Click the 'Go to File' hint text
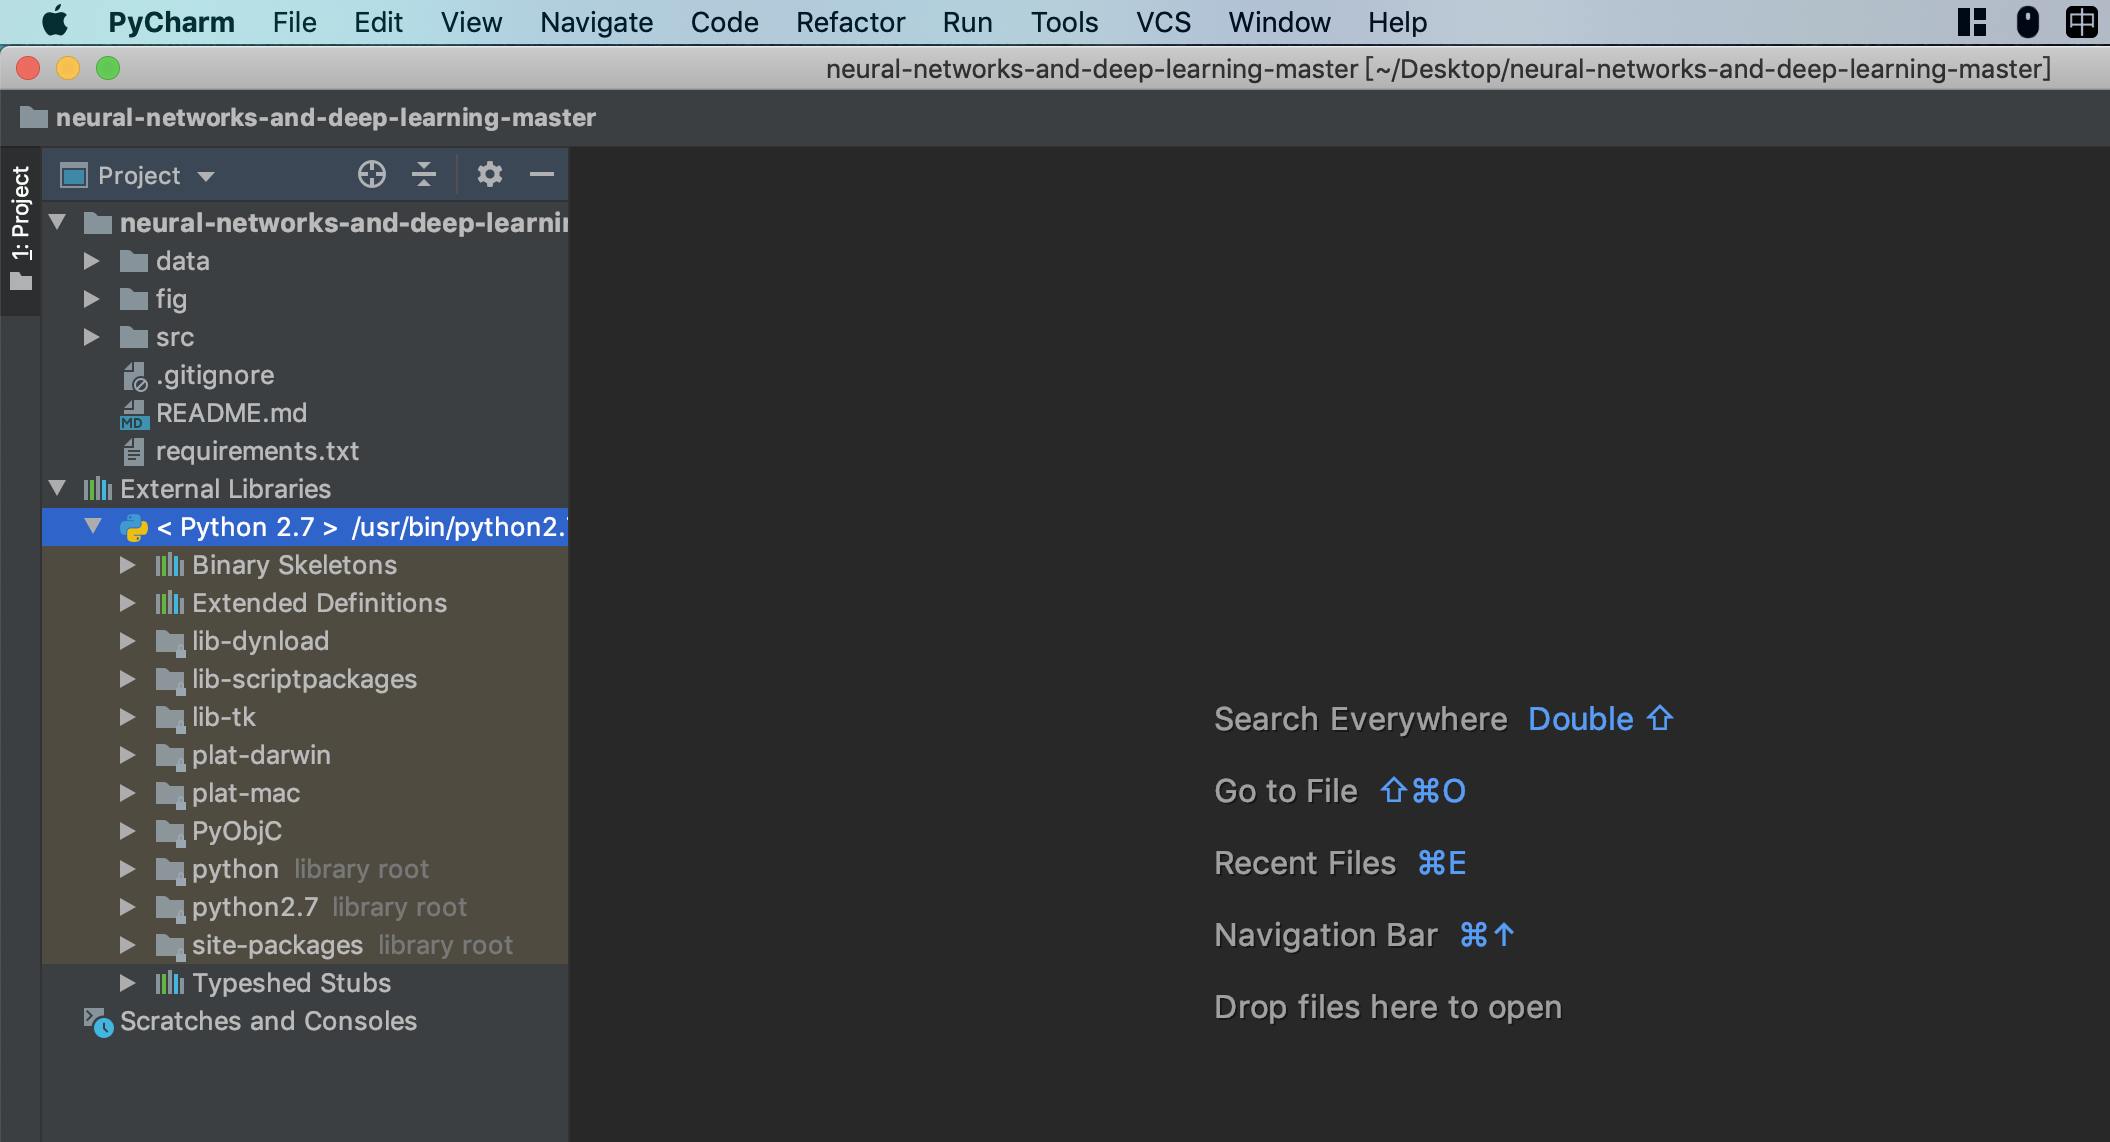 pyautogui.click(x=1285, y=792)
